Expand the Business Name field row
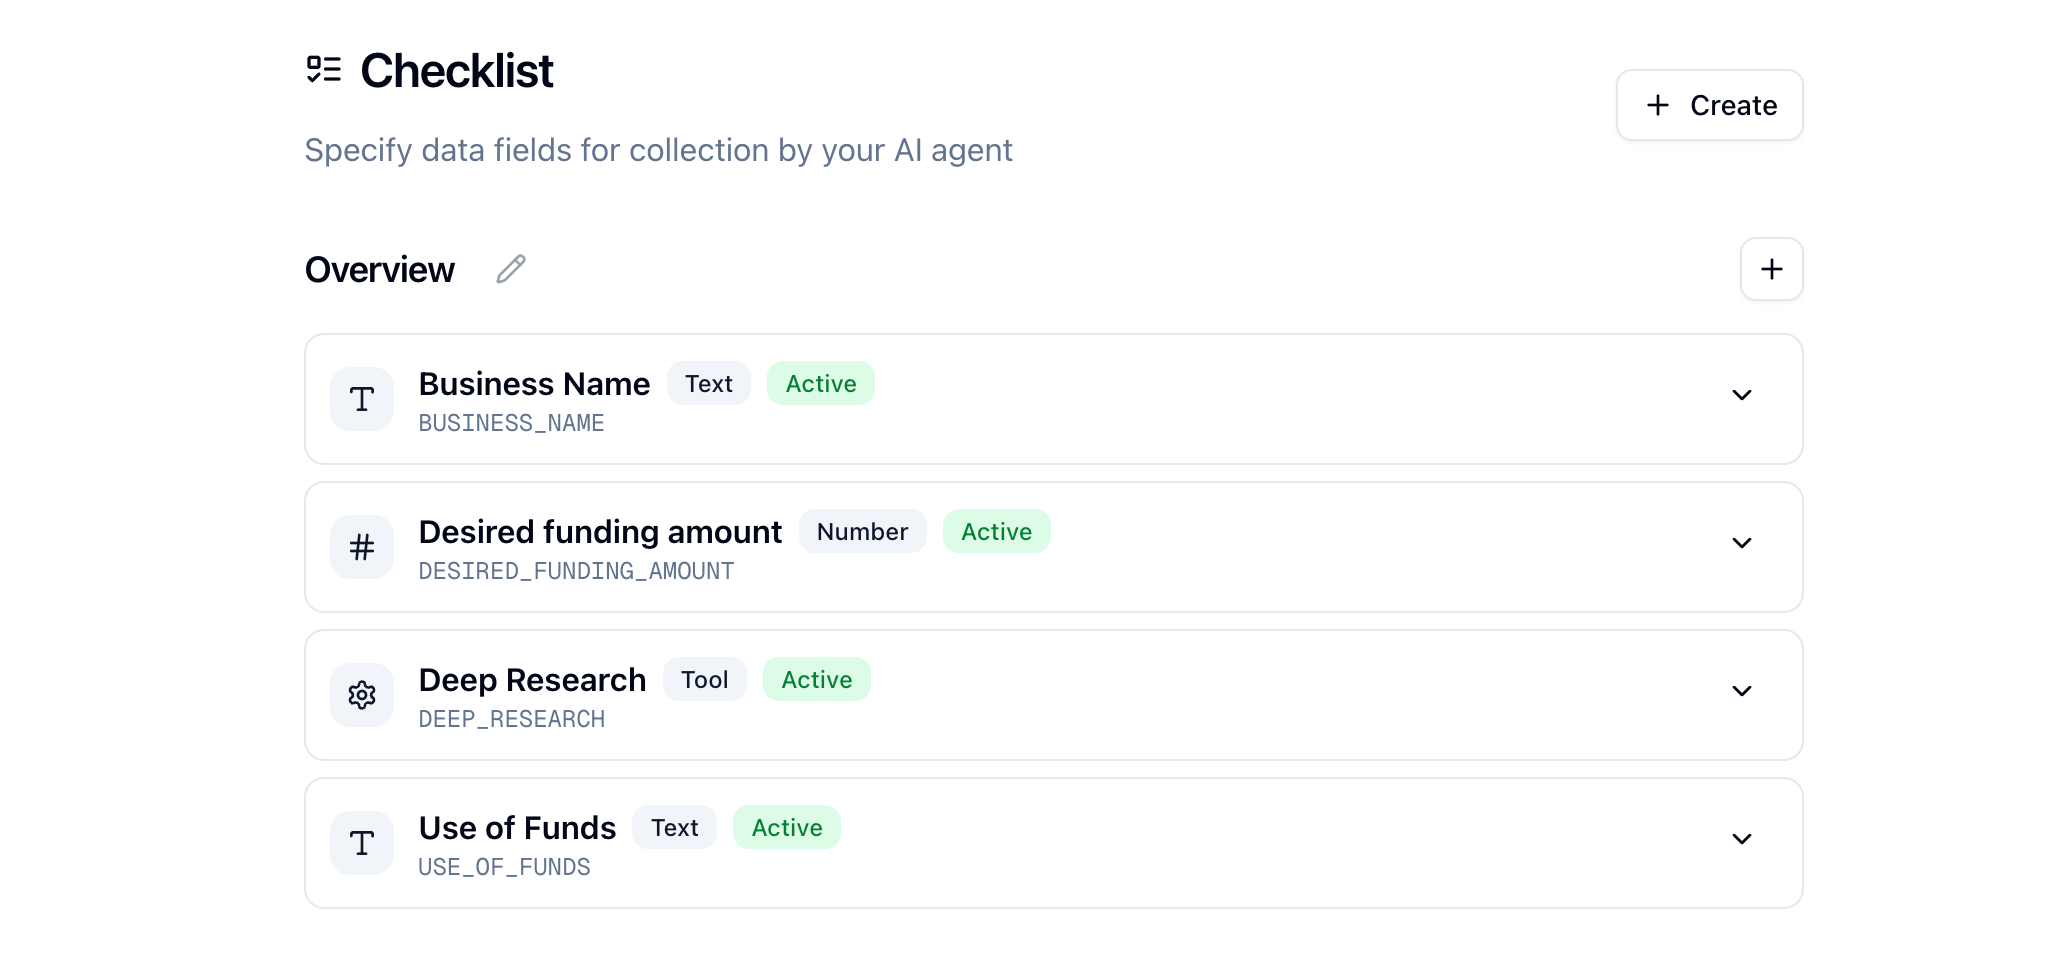The height and width of the screenshot is (962, 2068). pos(1741,395)
